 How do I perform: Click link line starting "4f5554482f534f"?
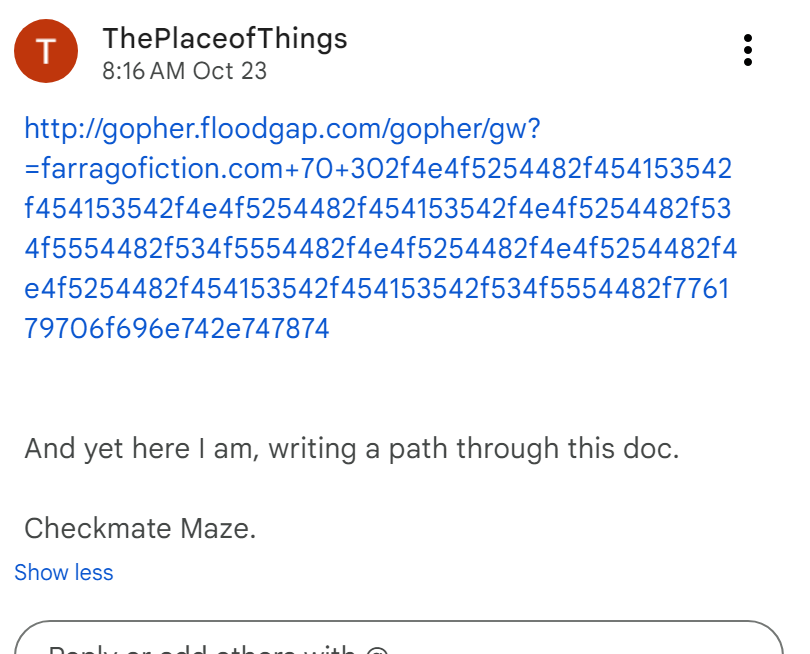tap(380, 249)
